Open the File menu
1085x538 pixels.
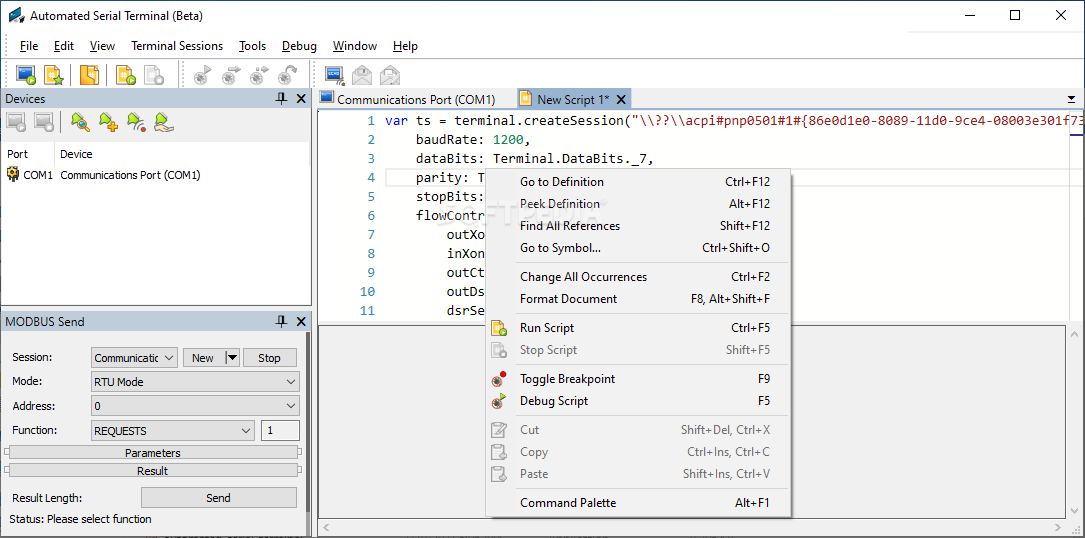click(x=29, y=46)
